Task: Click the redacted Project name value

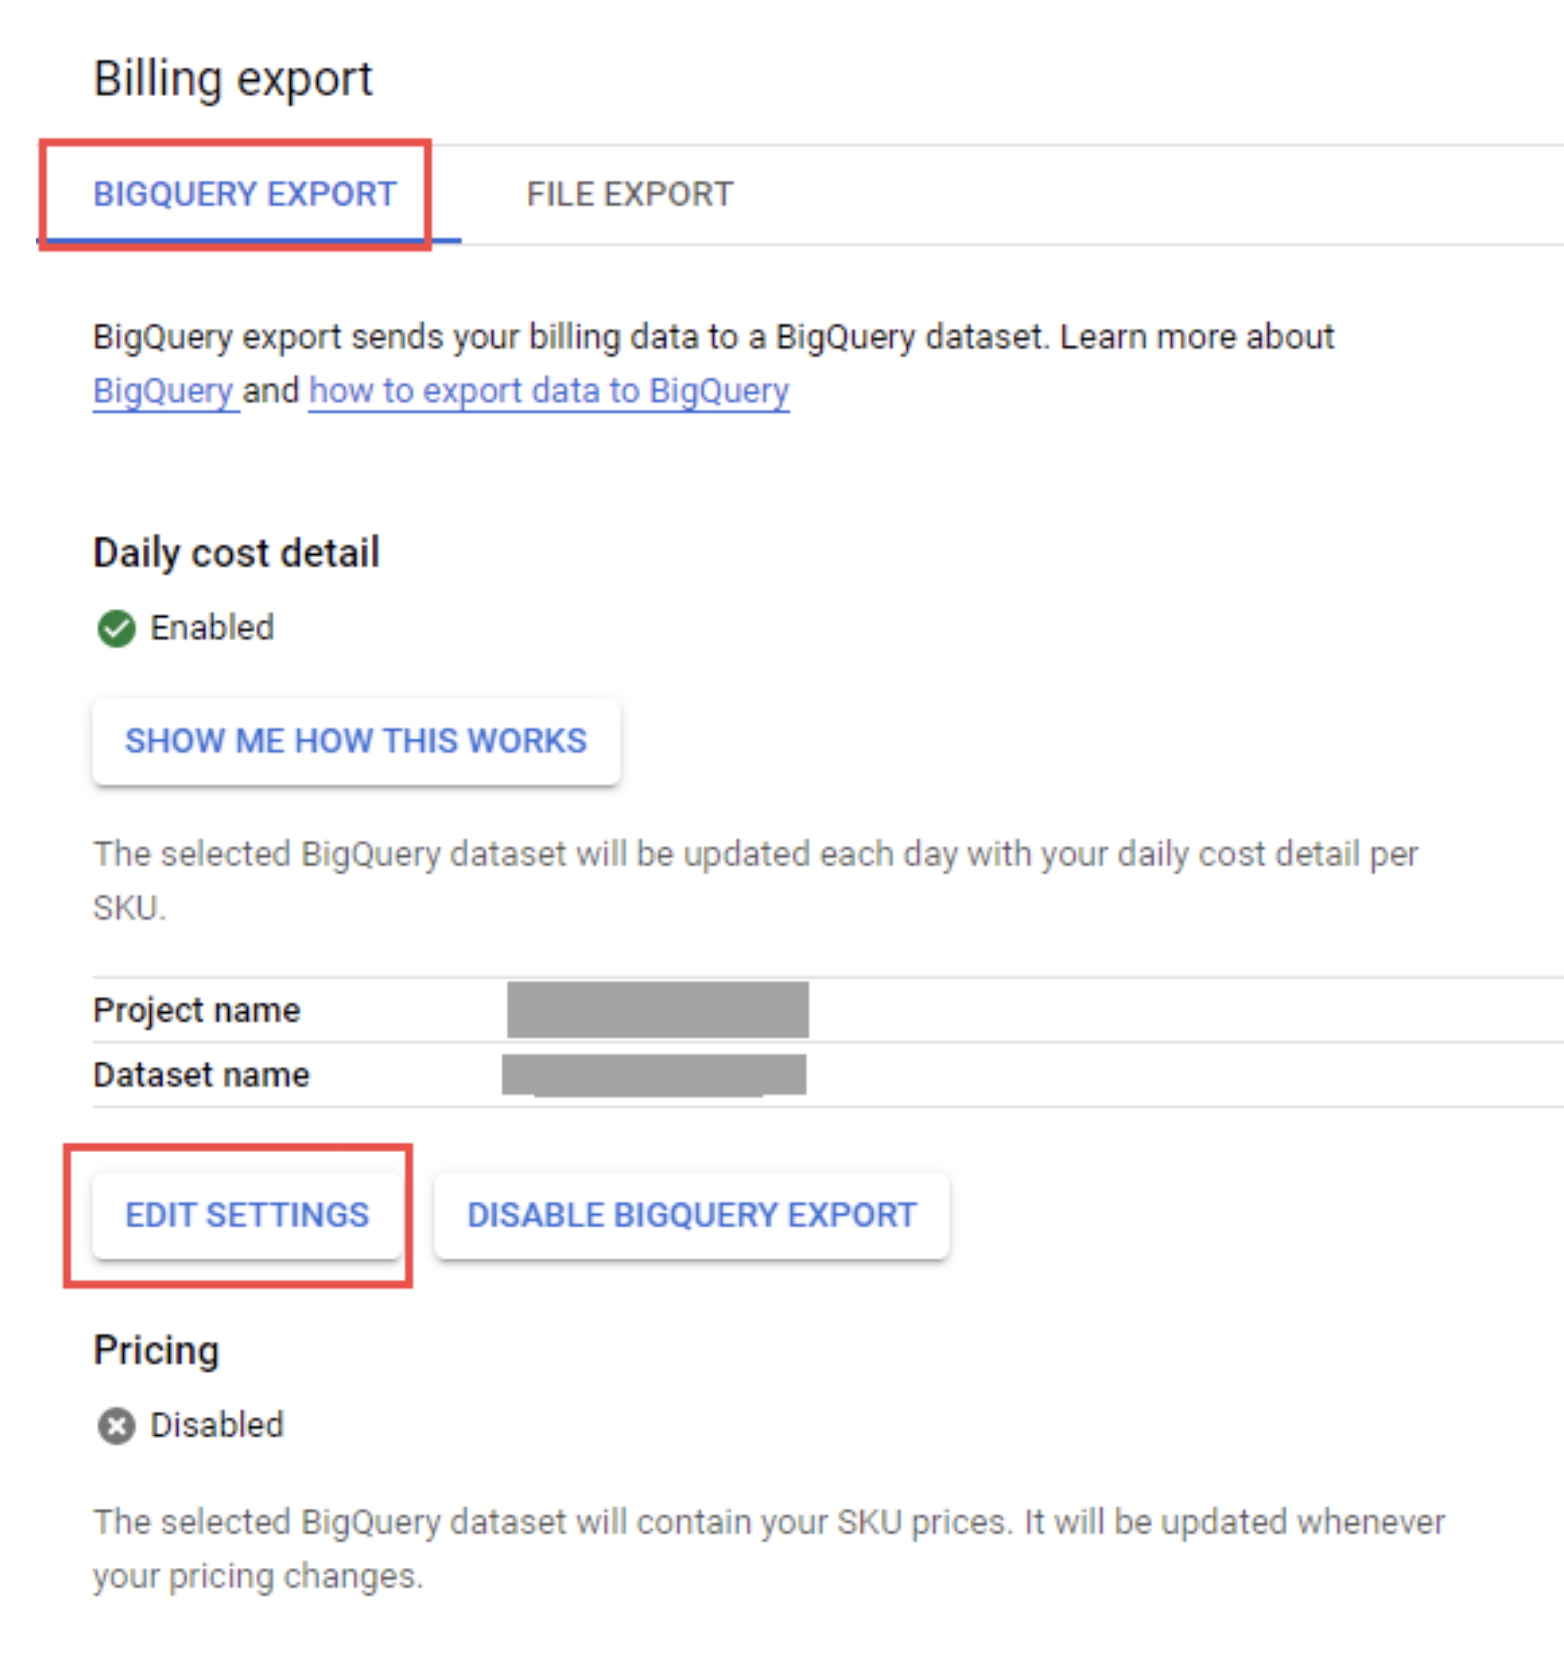Action: [x=657, y=1010]
